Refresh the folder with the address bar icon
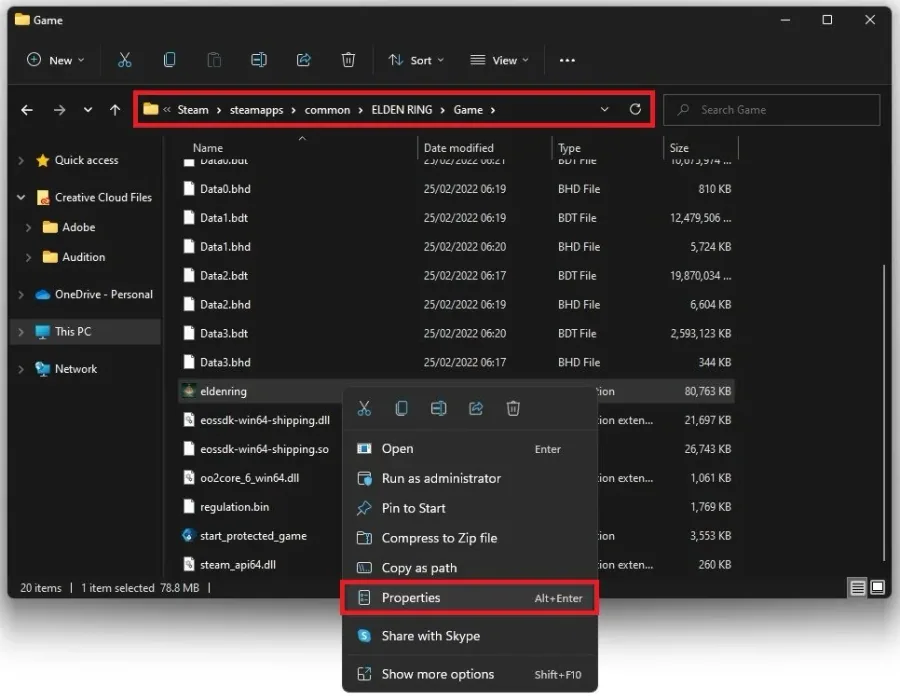 pyautogui.click(x=635, y=109)
